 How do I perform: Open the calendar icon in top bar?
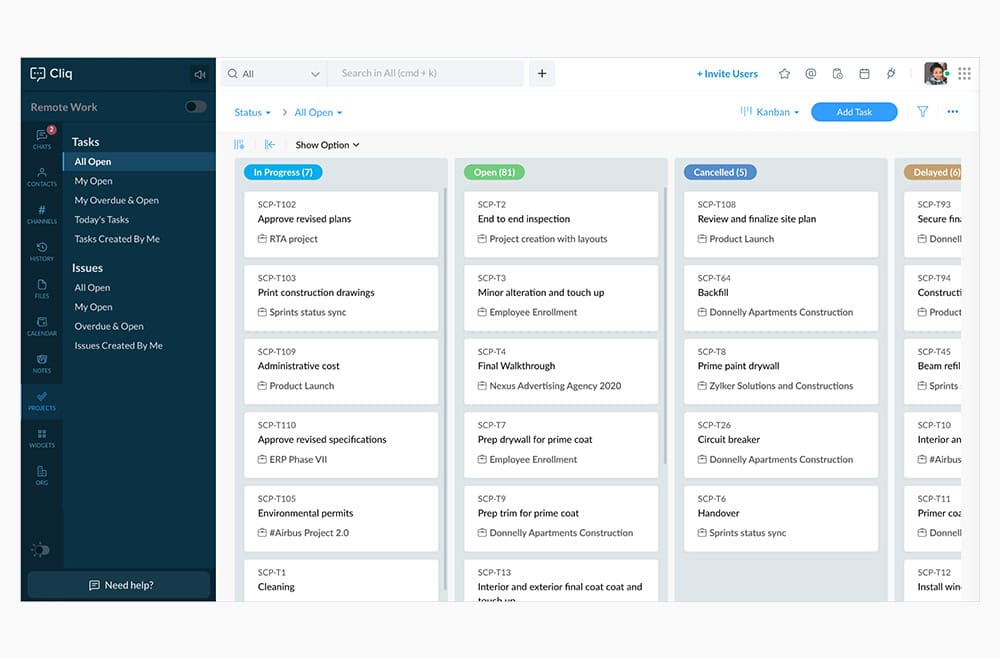pos(864,74)
